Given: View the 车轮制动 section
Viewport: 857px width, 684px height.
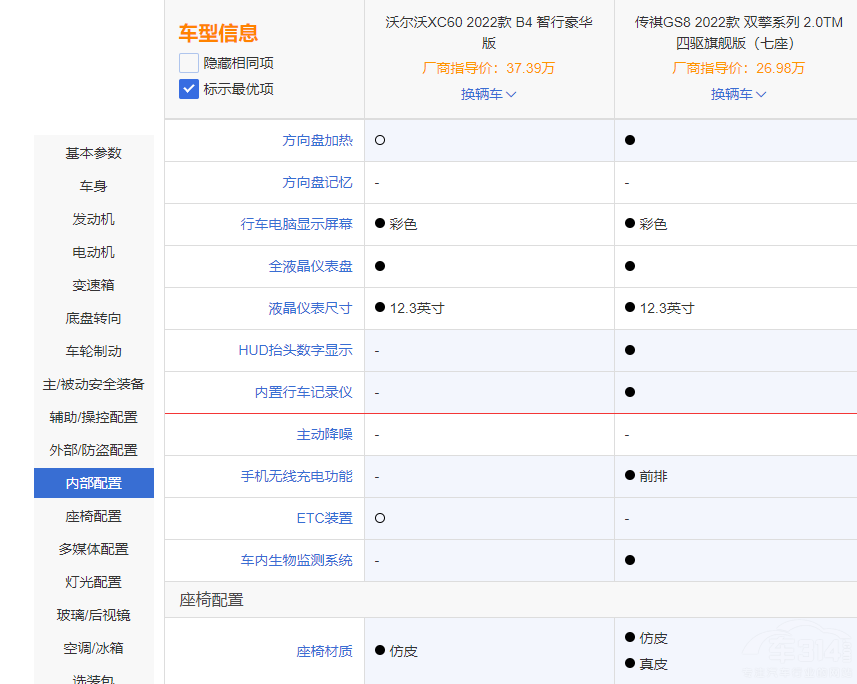Looking at the screenshot, I should click(93, 351).
